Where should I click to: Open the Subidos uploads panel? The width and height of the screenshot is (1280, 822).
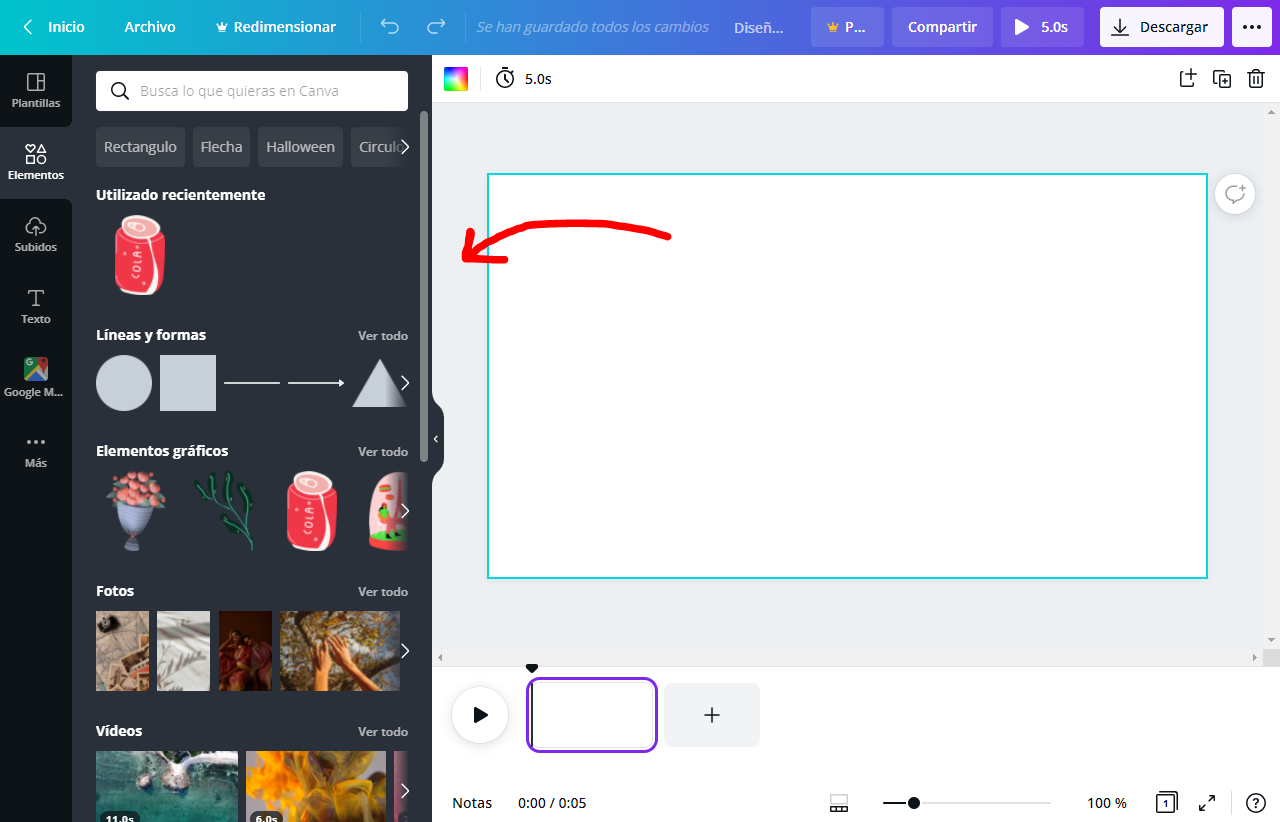point(36,234)
